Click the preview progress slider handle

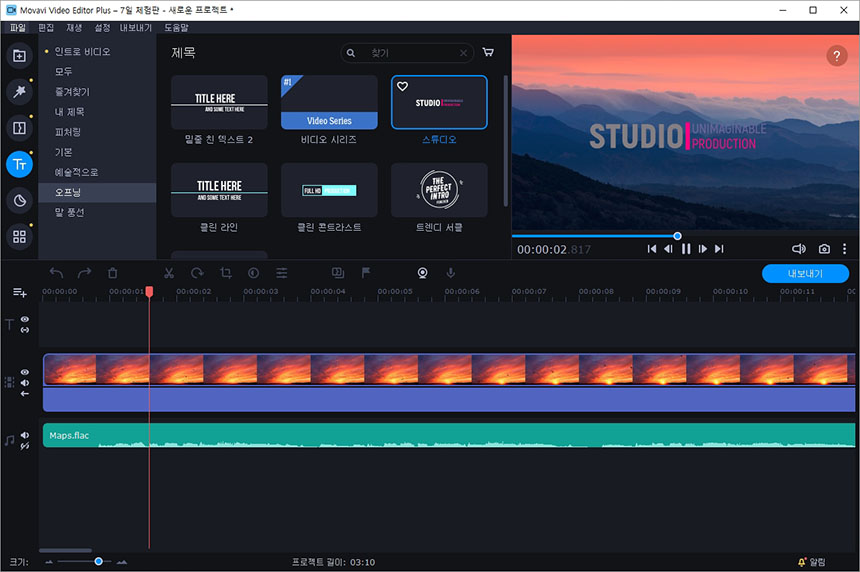[677, 236]
